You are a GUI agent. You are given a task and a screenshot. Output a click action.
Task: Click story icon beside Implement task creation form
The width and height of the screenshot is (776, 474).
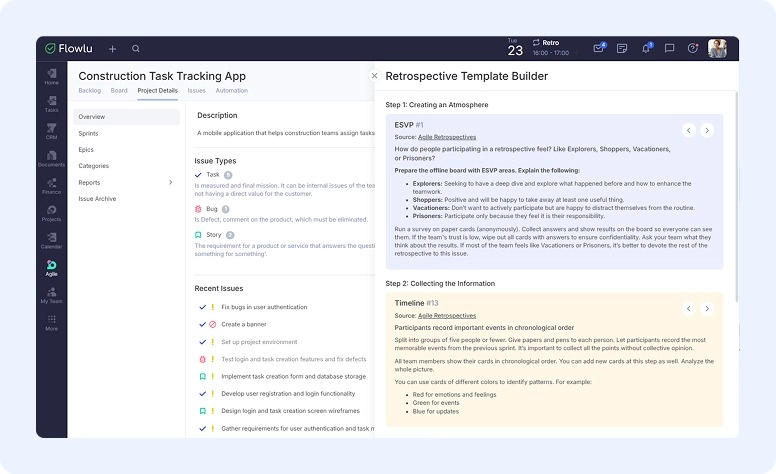coord(202,377)
